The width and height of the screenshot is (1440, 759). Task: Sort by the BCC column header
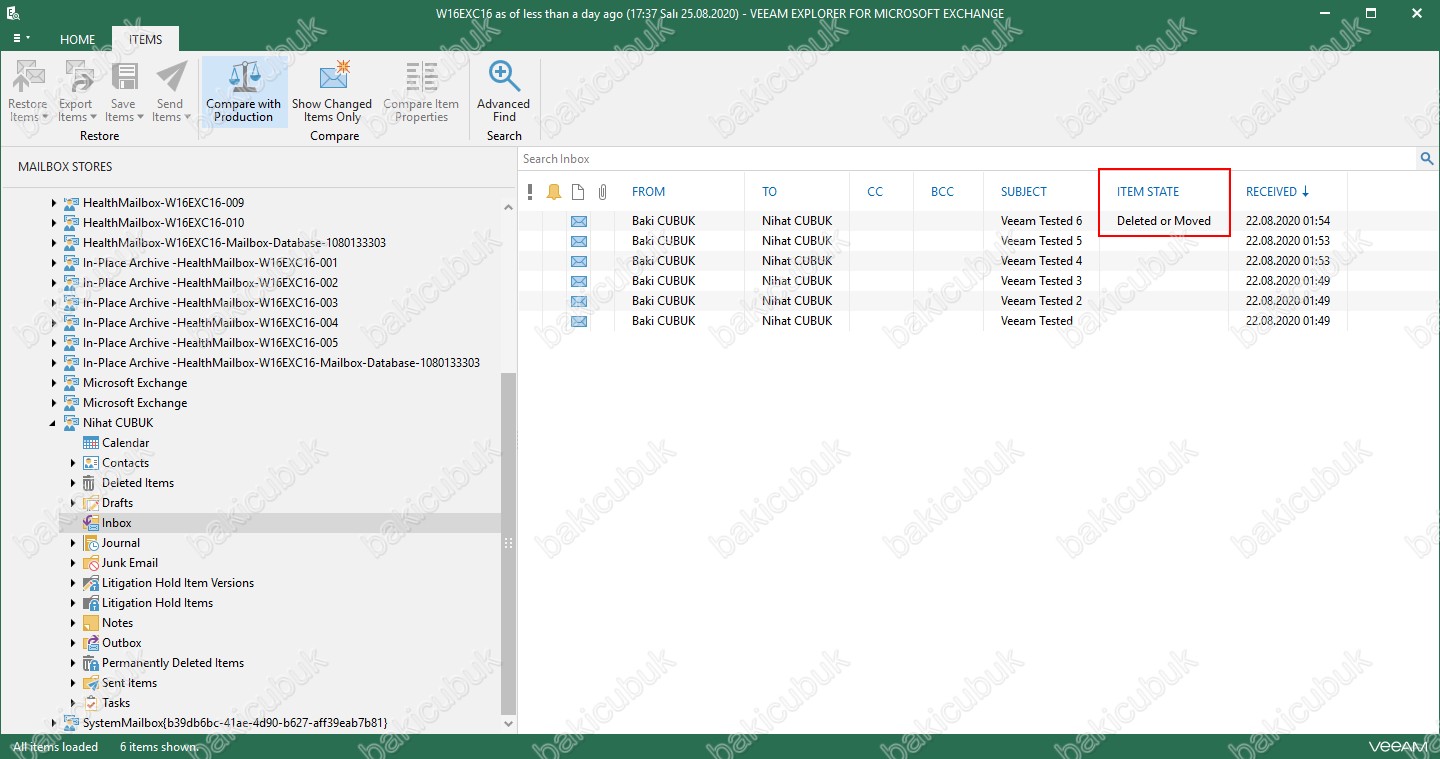click(x=942, y=192)
